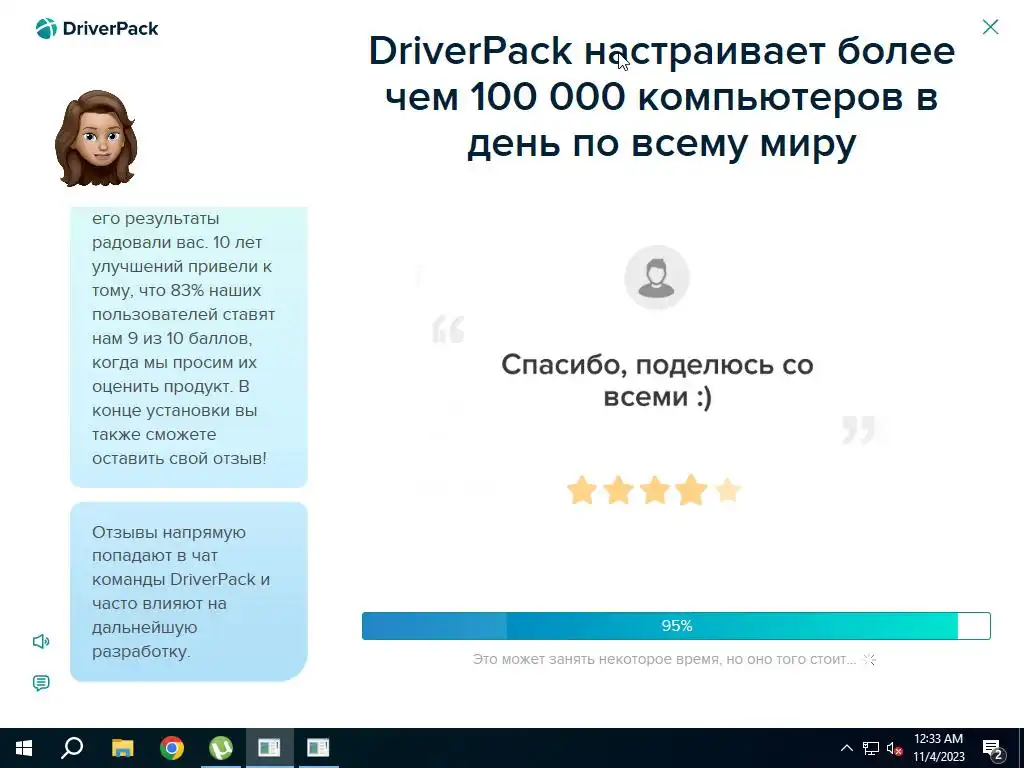Launch Google Chrome from taskbar
The height and width of the screenshot is (768, 1024).
172,748
